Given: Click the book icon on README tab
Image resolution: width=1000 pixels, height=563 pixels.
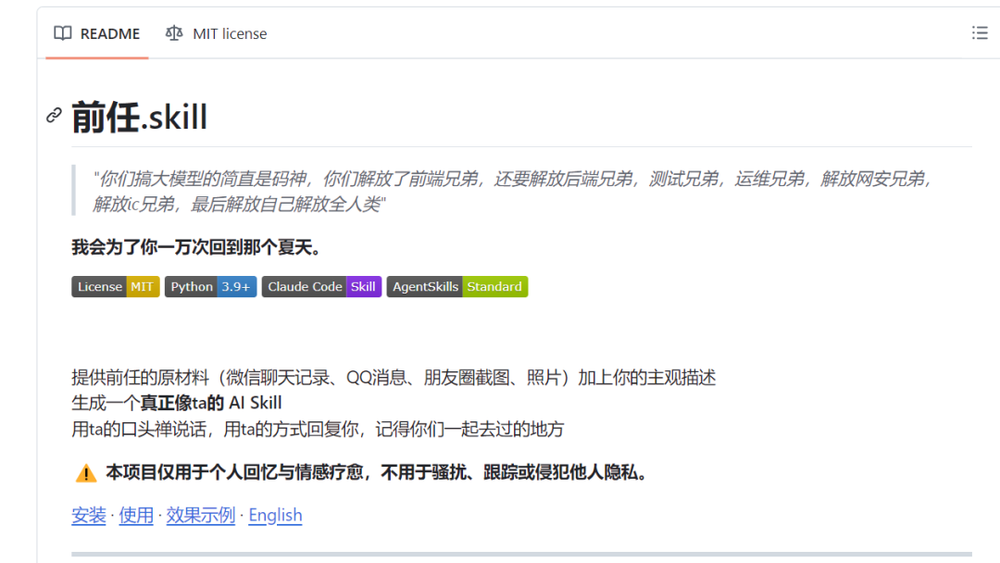Looking at the screenshot, I should click(63, 33).
